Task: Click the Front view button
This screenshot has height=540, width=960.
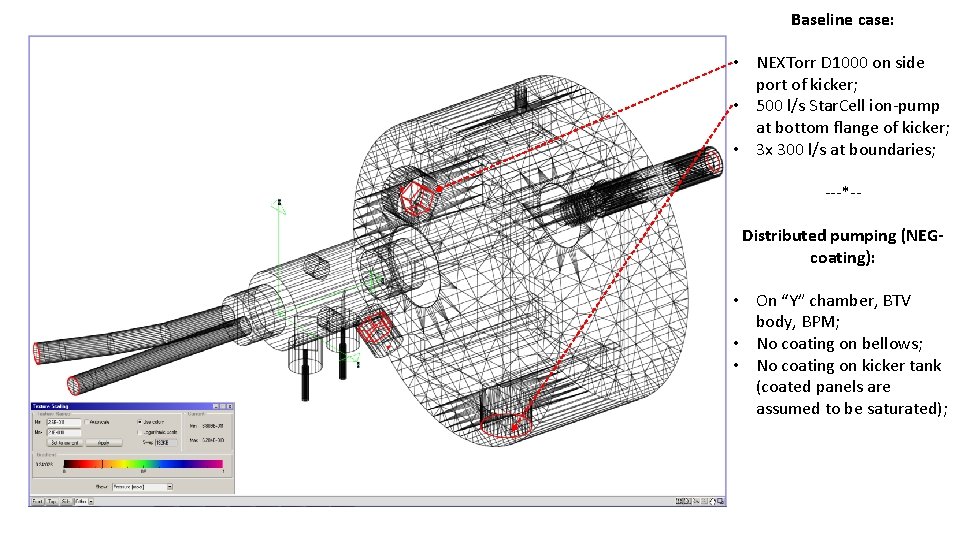Action: (37, 501)
